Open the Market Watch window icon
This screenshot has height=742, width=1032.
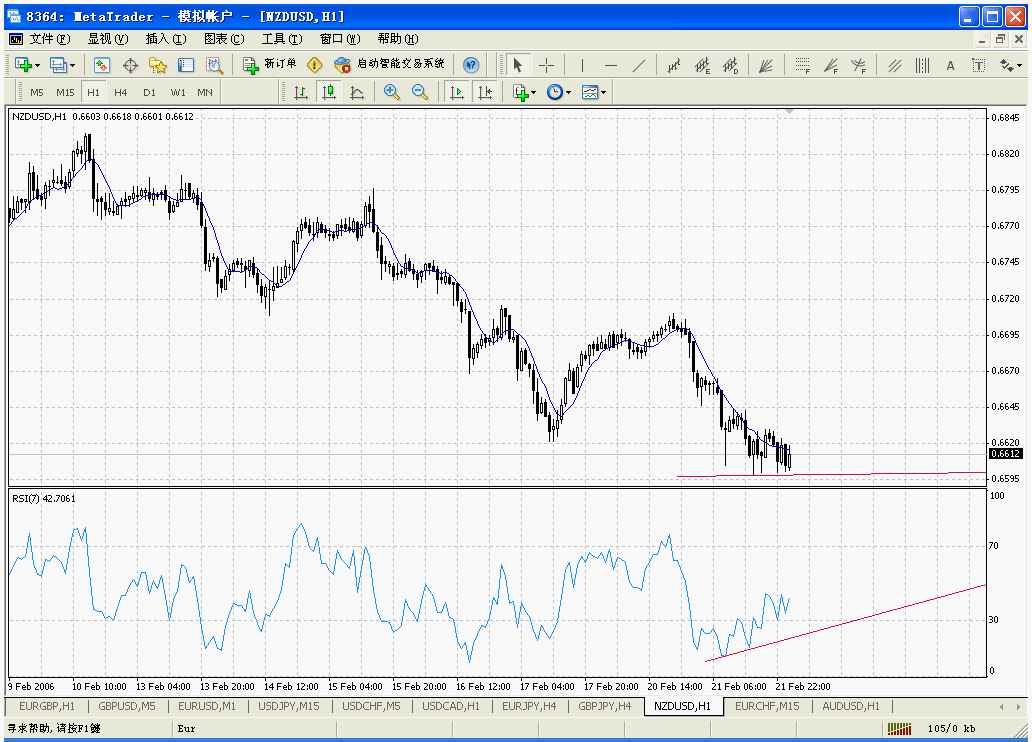tap(101, 65)
